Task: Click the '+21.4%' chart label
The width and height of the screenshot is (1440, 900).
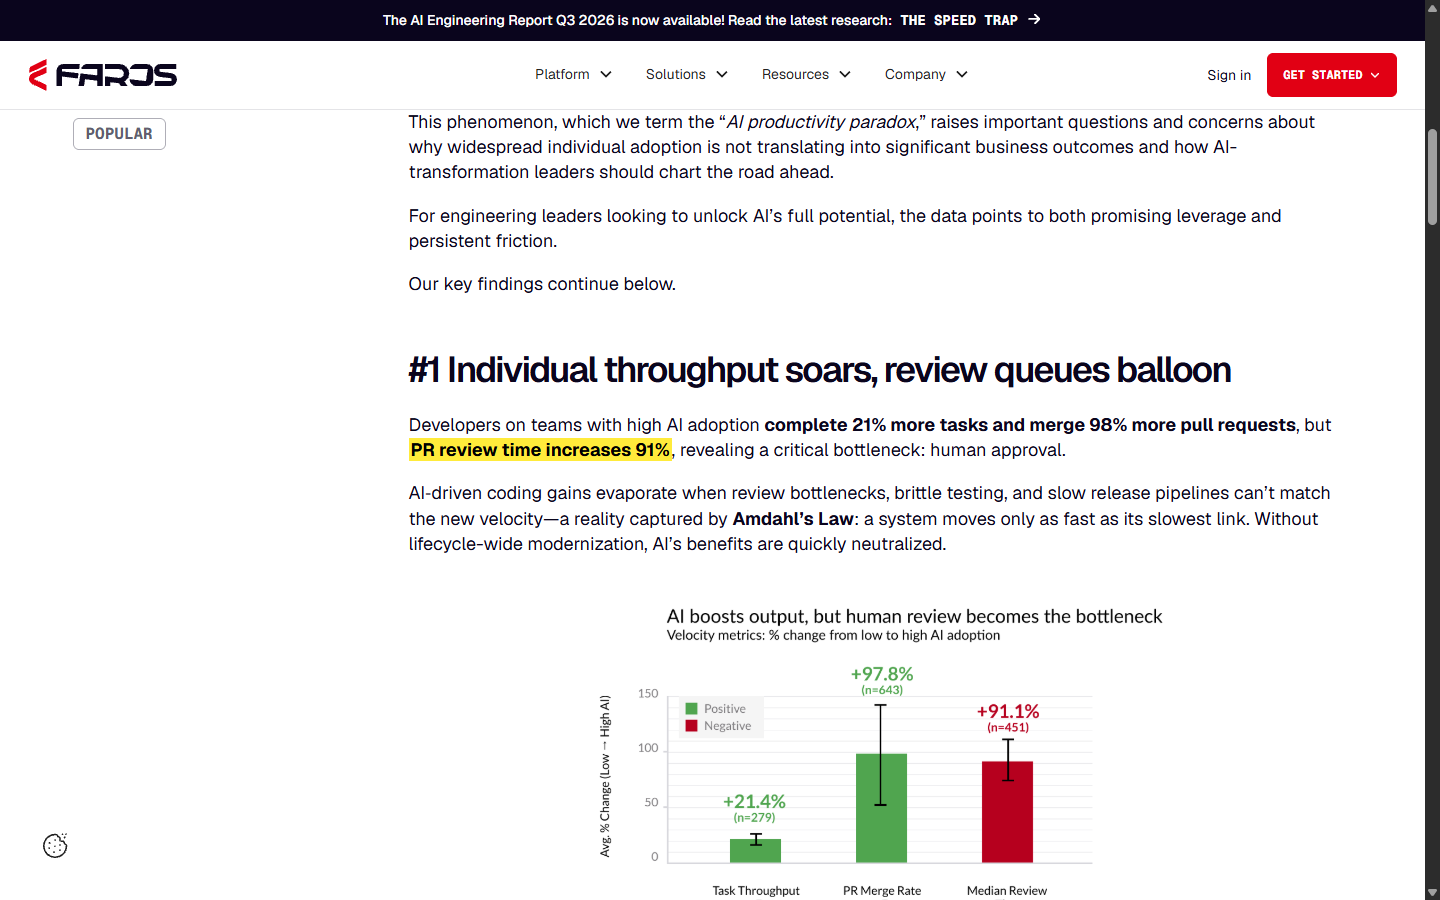Action: coord(754,801)
